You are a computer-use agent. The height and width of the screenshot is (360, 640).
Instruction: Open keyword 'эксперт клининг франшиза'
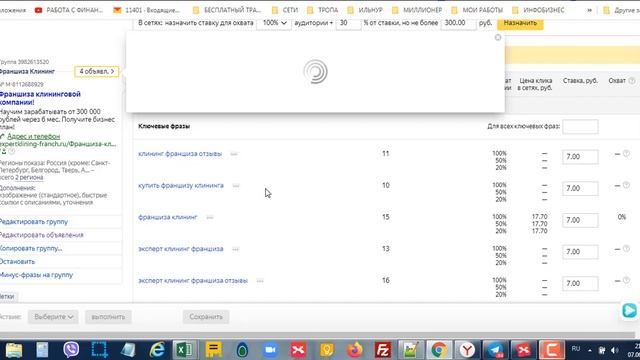[x=180, y=249]
